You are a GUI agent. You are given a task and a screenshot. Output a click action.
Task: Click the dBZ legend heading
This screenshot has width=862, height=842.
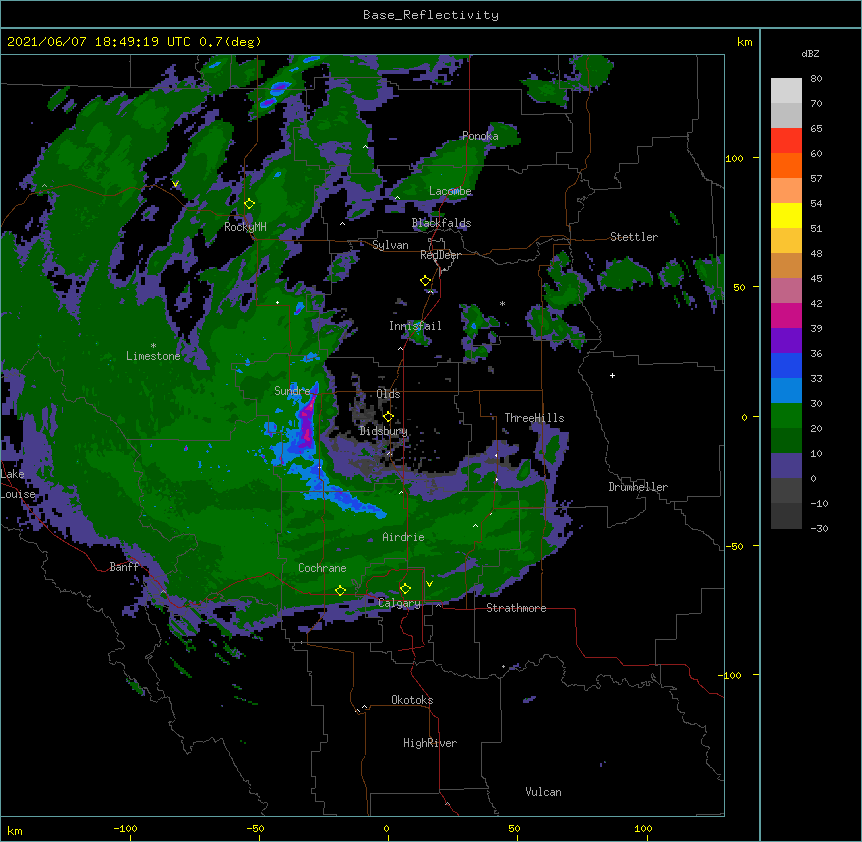point(810,54)
